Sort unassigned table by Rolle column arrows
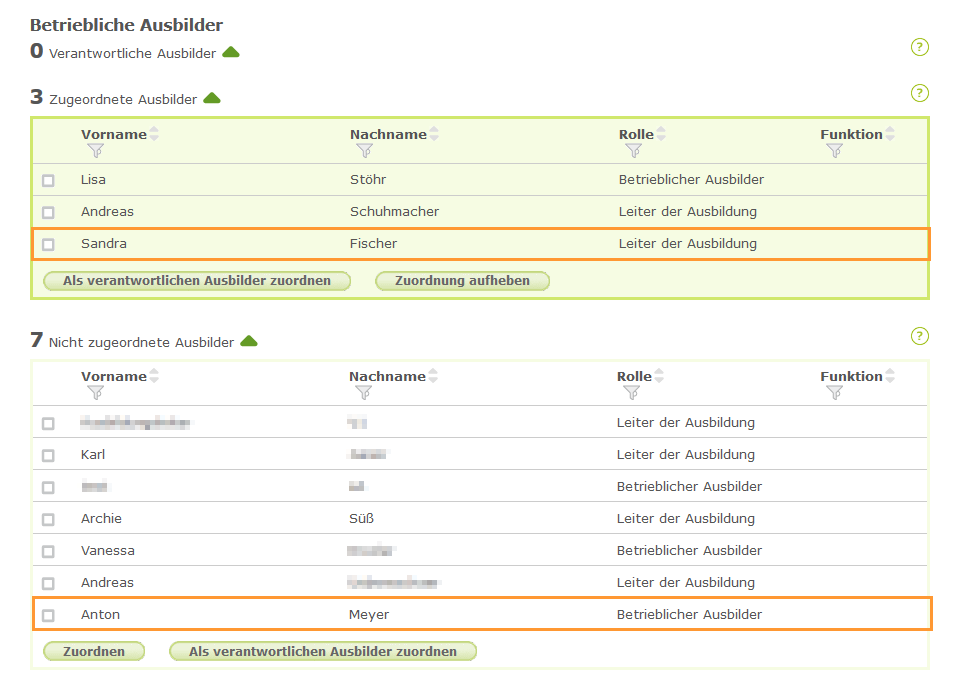 tap(659, 377)
